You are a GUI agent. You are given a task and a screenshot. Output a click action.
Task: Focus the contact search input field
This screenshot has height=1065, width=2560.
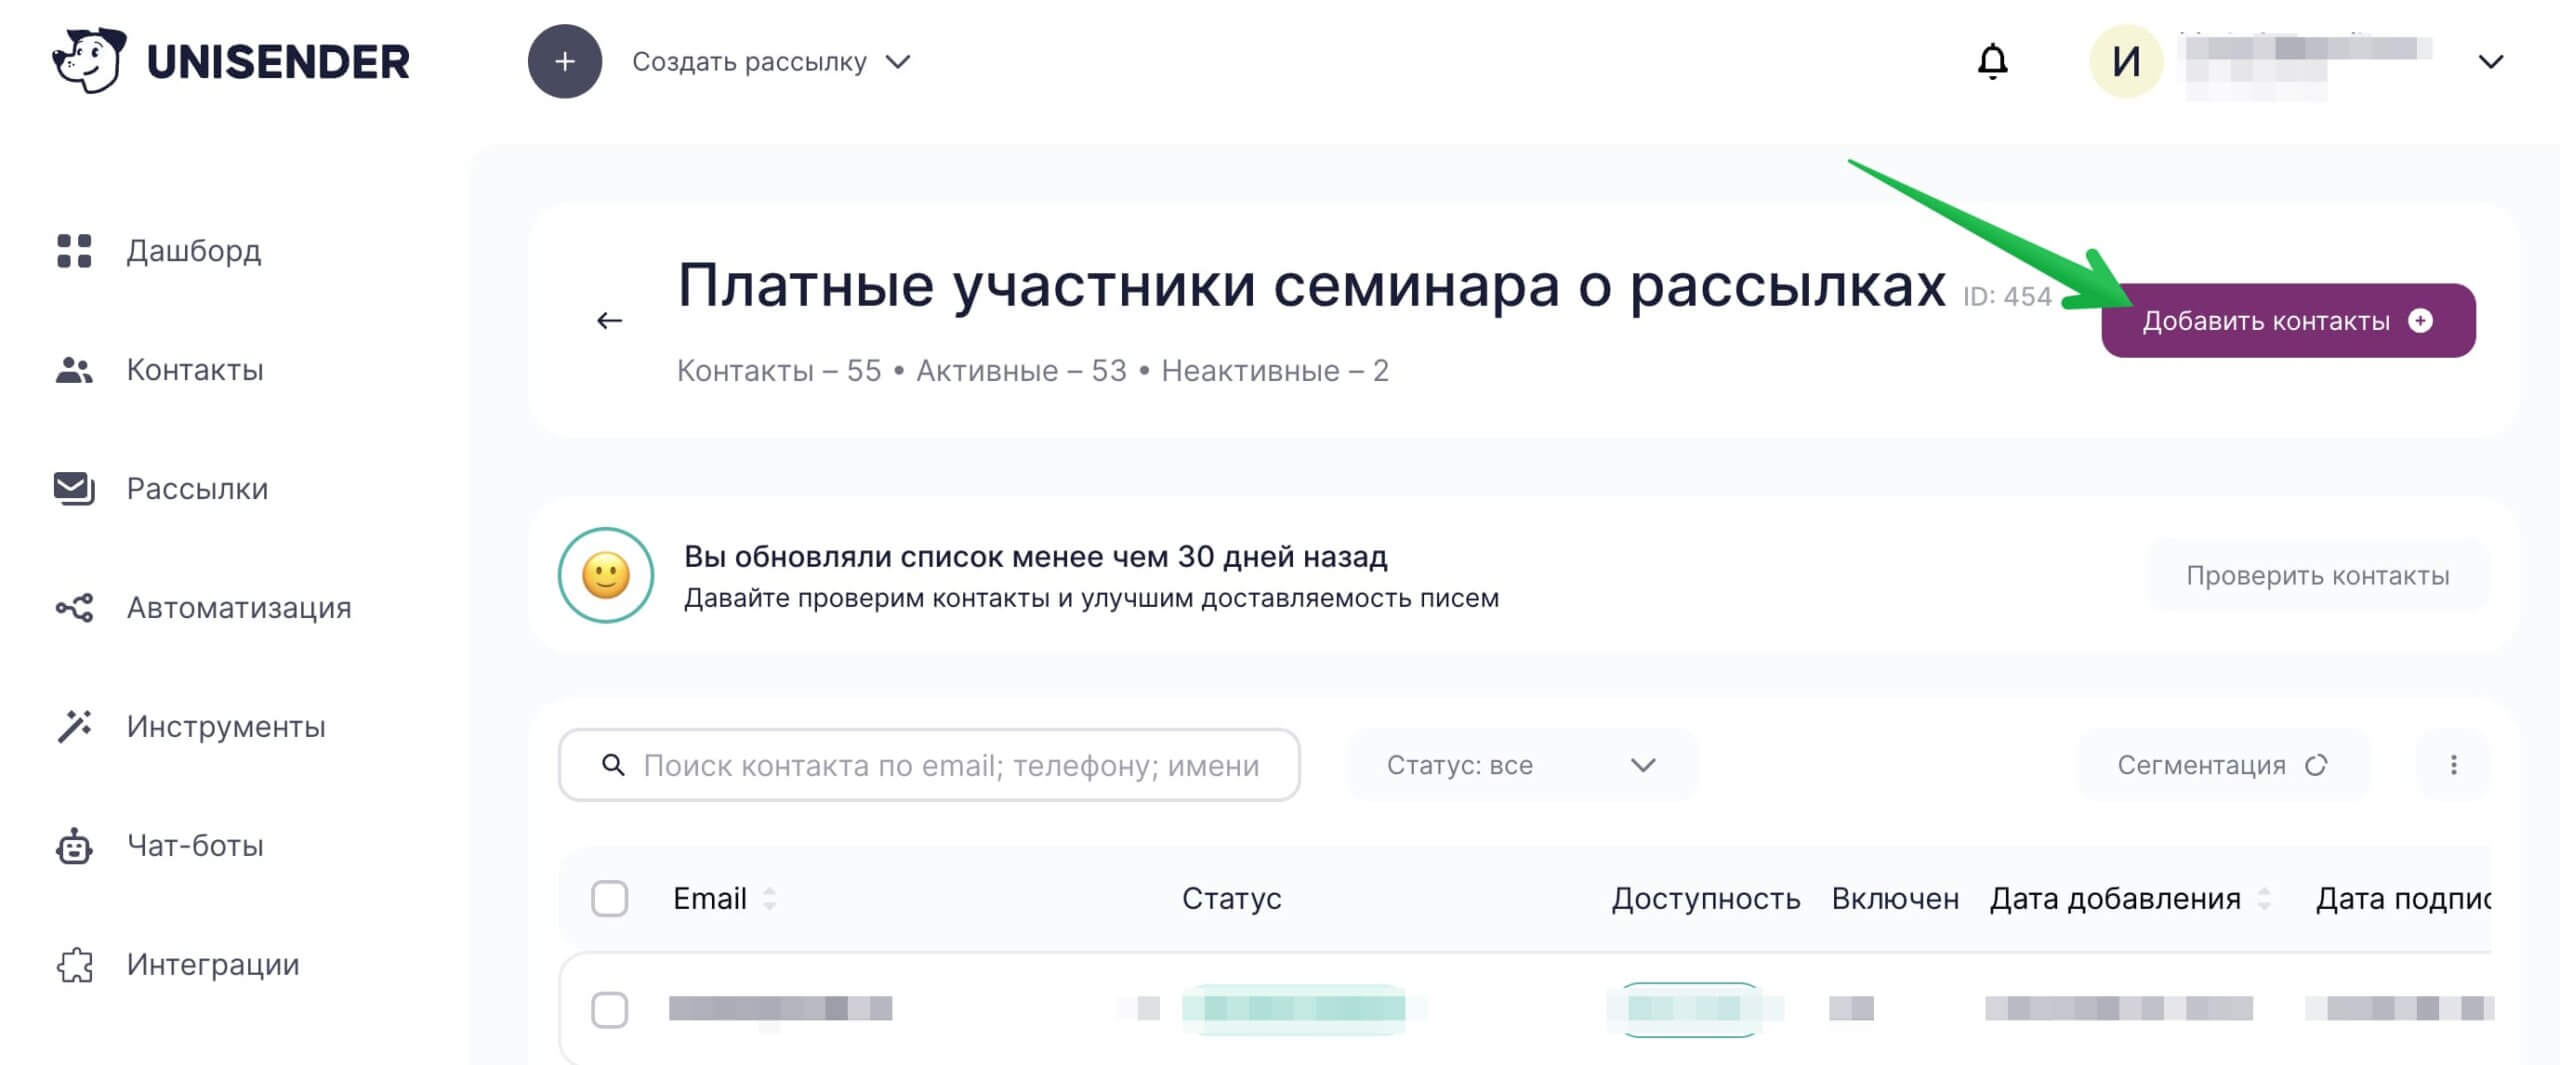click(x=929, y=765)
